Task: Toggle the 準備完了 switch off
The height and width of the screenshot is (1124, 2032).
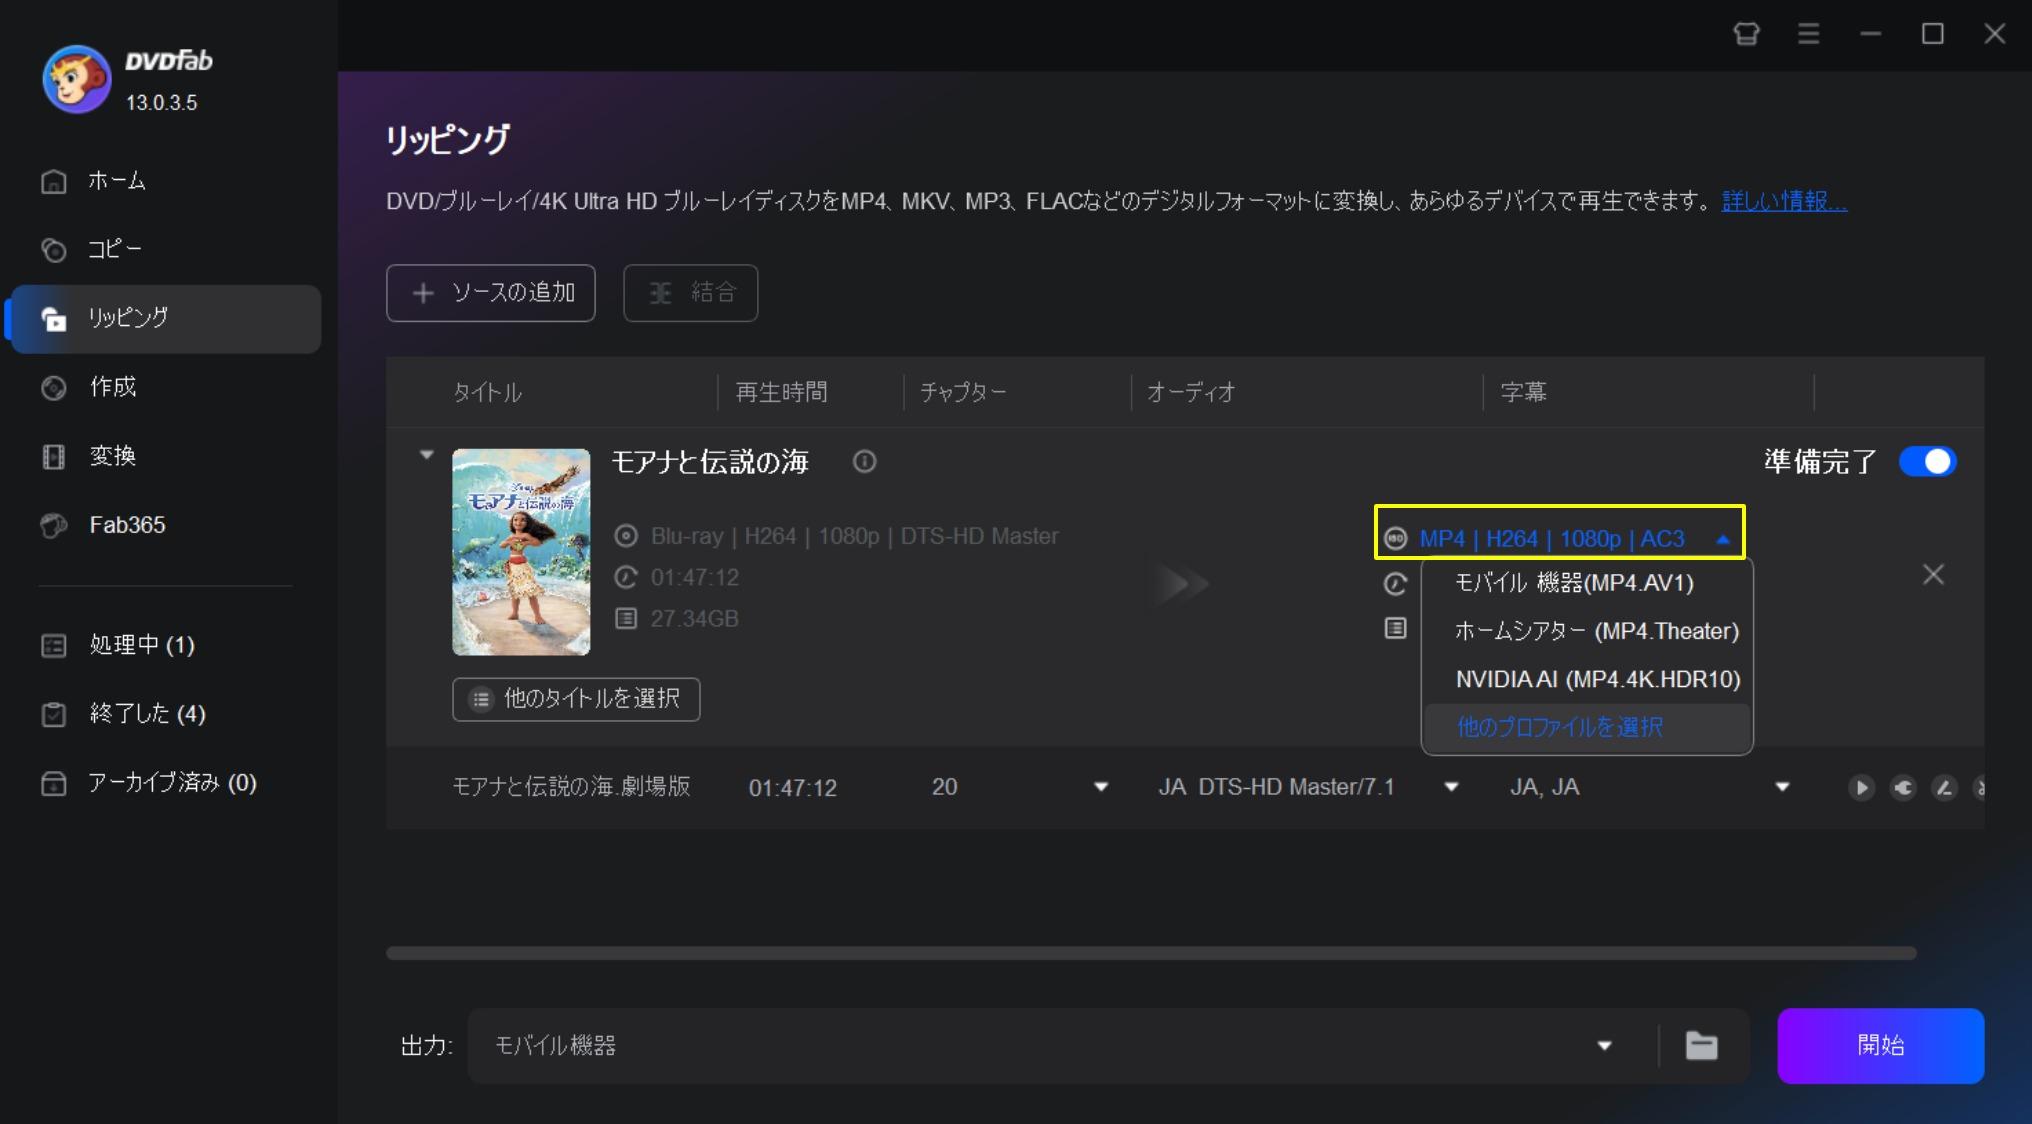Action: pos(1927,461)
